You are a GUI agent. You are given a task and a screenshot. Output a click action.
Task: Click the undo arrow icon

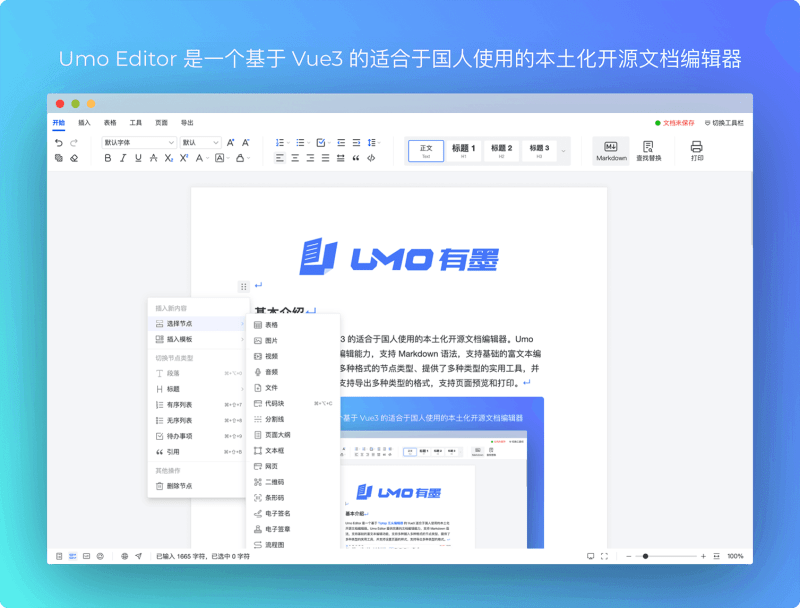[x=58, y=142]
